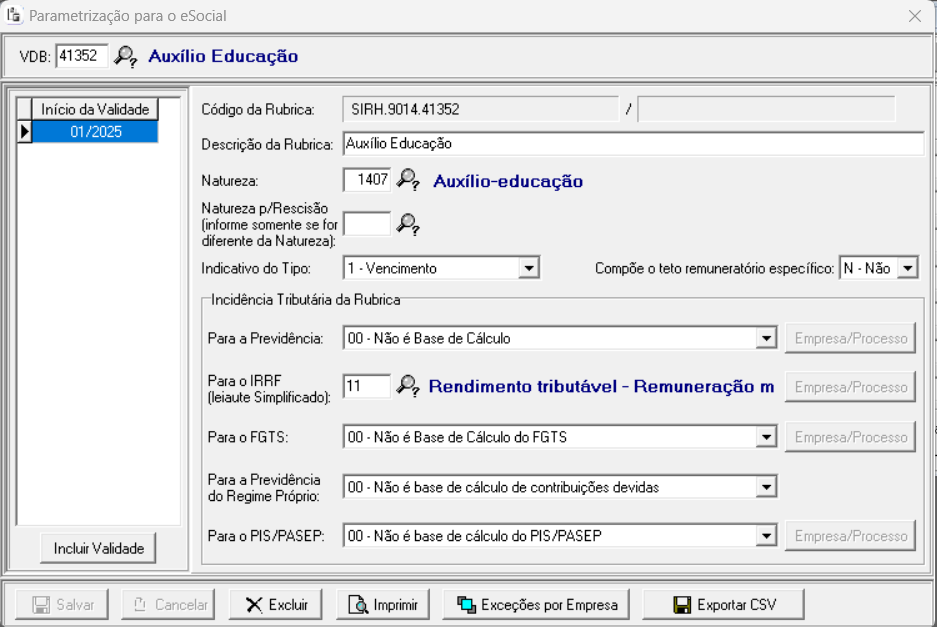Image resolution: width=937 pixels, height=627 pixels.
Task: Select the 01/2025 validity row
Action: point(95,132)
